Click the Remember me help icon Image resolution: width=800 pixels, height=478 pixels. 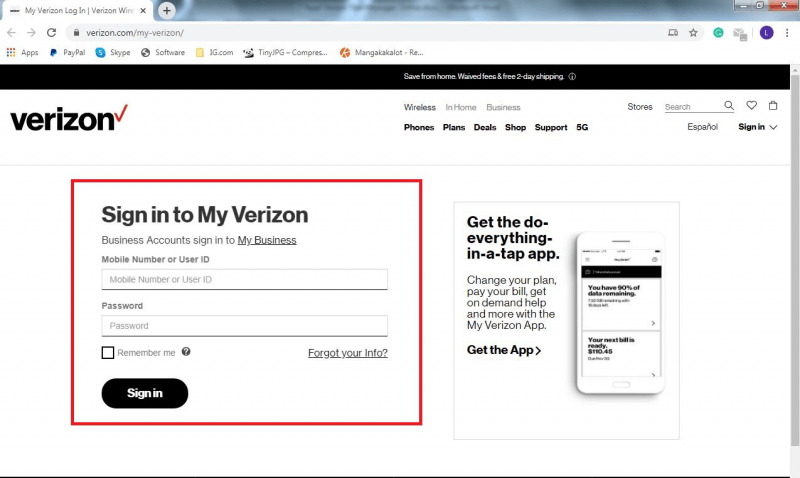tap(186, 351)
